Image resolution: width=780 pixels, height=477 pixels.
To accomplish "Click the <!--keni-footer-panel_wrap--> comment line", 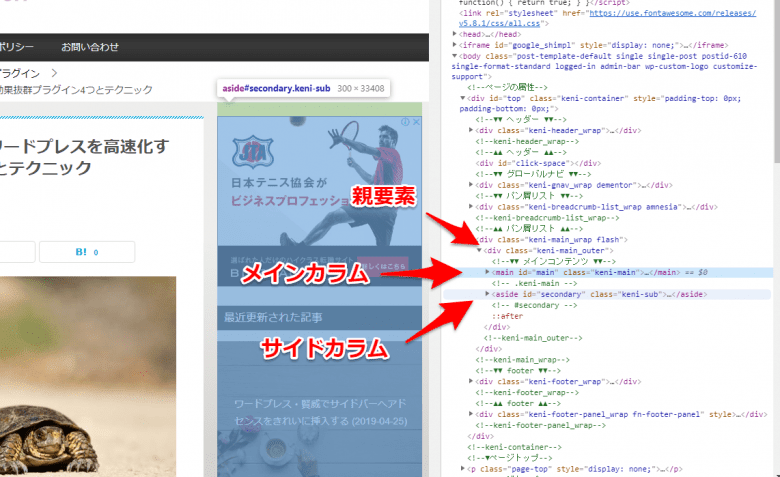I will pyautogui.click(x=540, y=425).
